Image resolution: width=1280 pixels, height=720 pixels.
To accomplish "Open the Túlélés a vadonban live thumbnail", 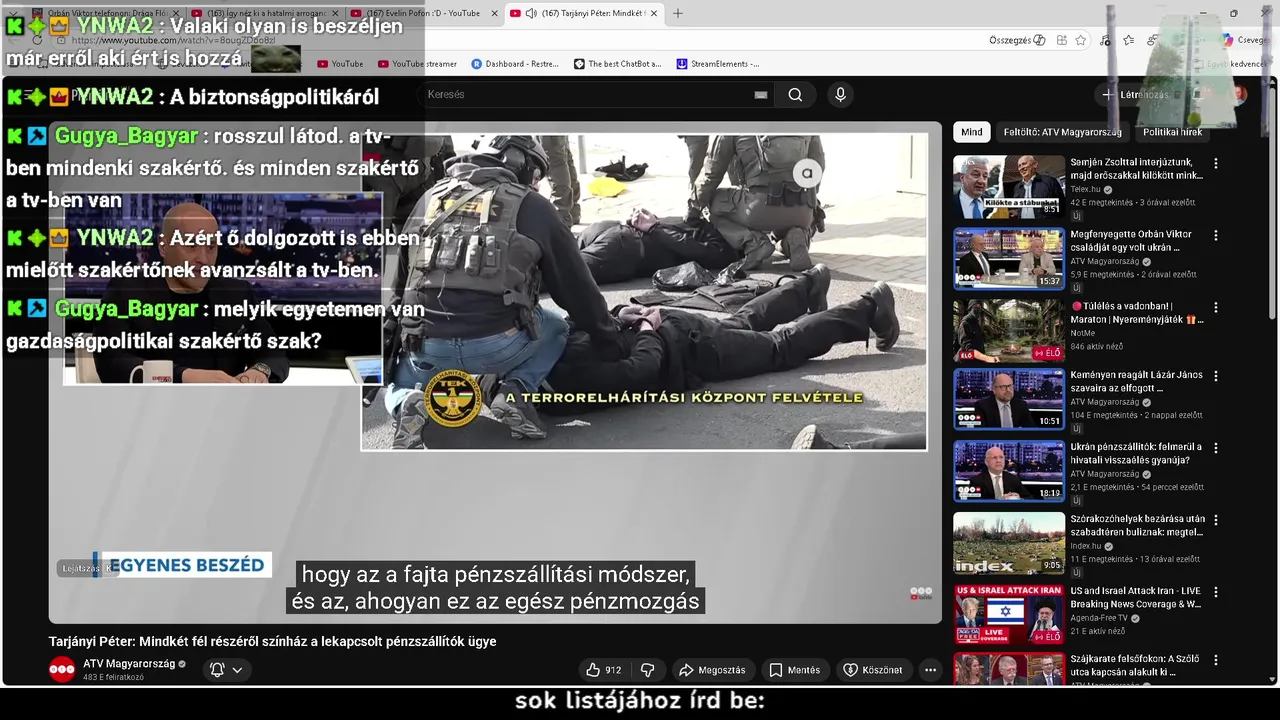I will pos(1009,331).
